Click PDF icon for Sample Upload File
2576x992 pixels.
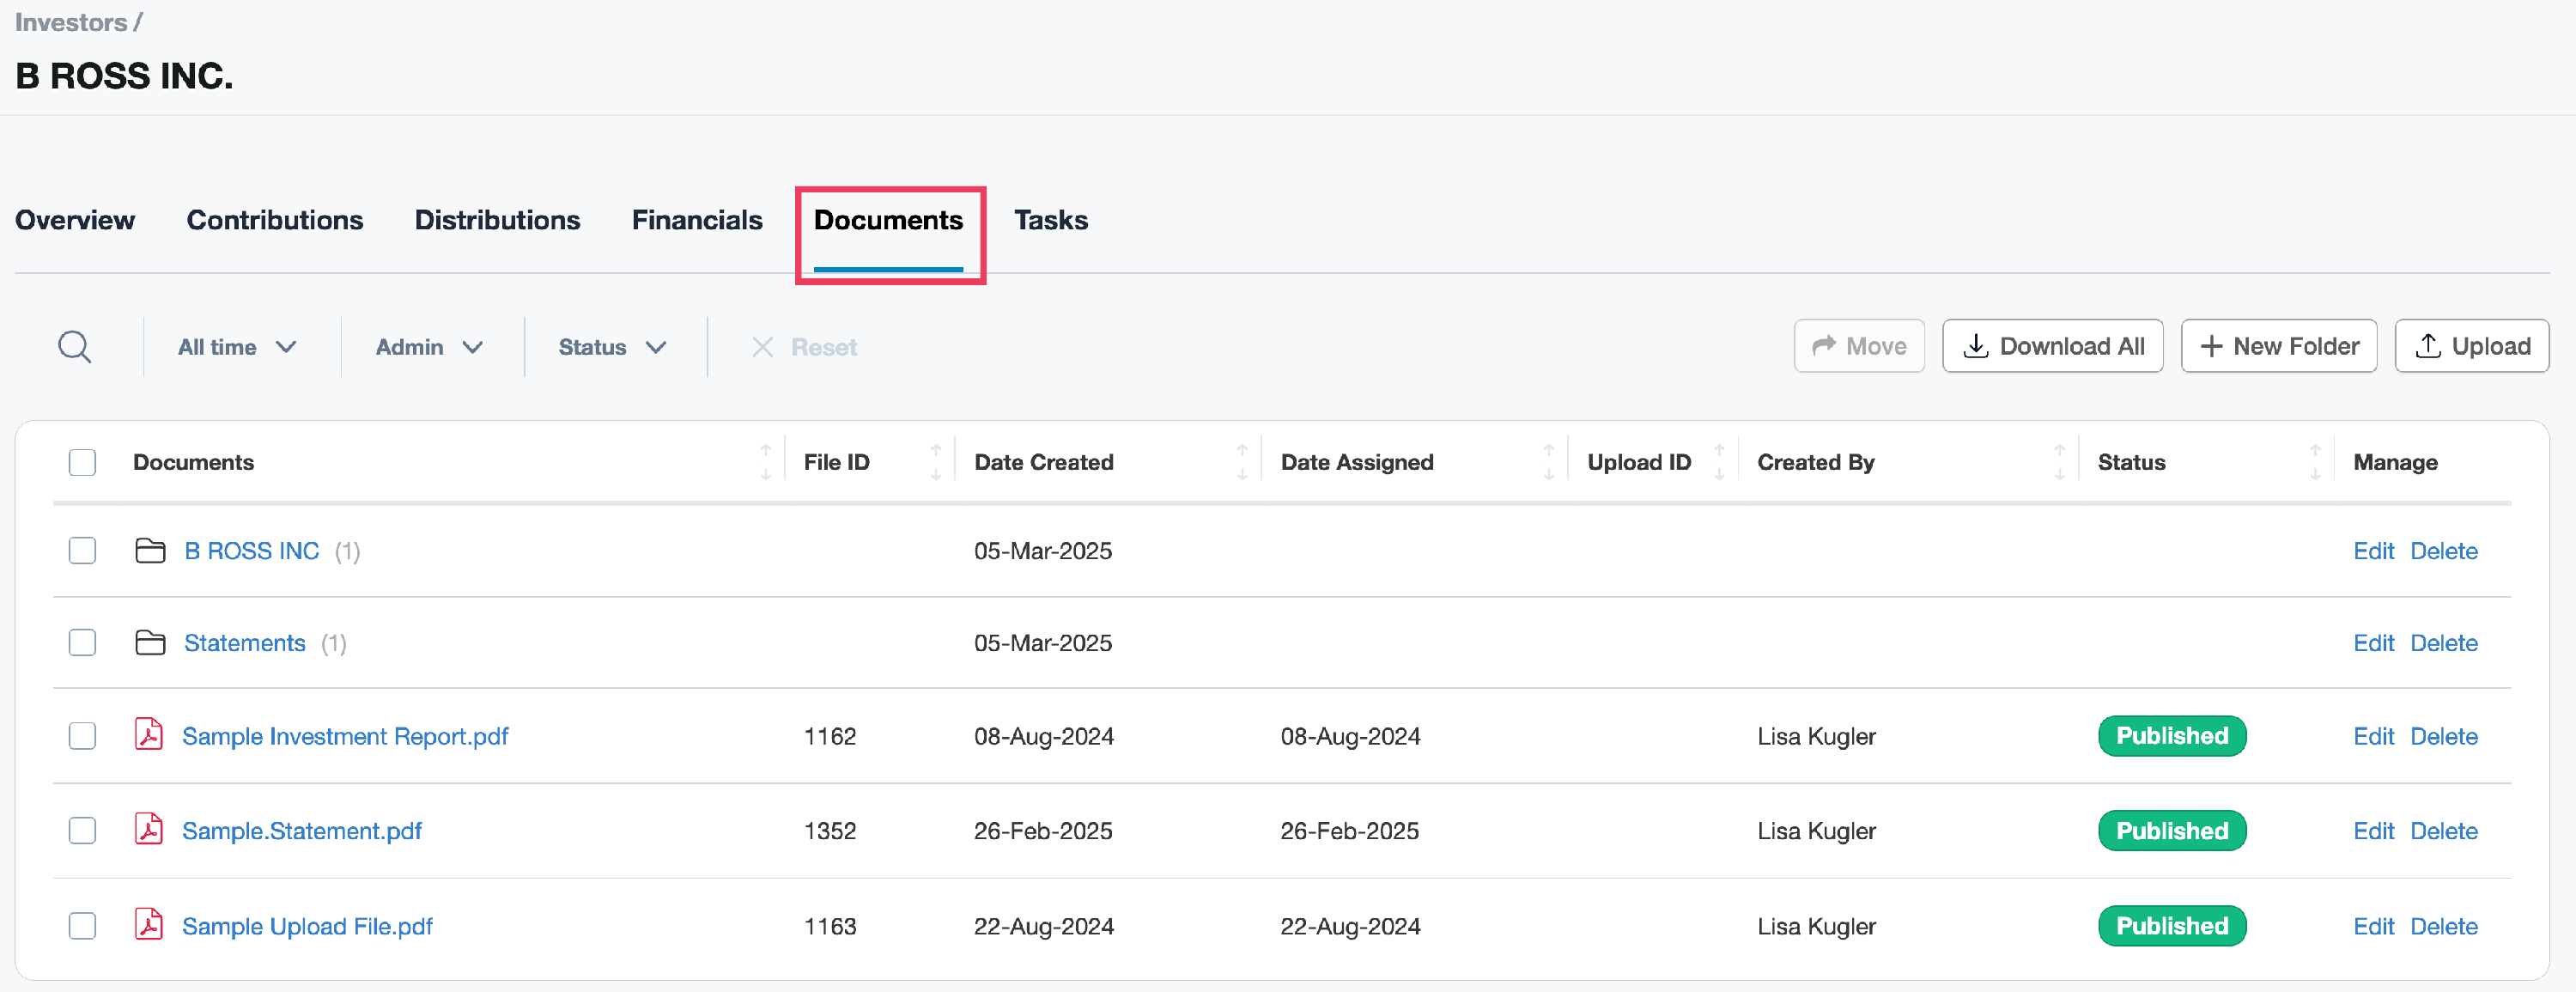pos(149,925)
